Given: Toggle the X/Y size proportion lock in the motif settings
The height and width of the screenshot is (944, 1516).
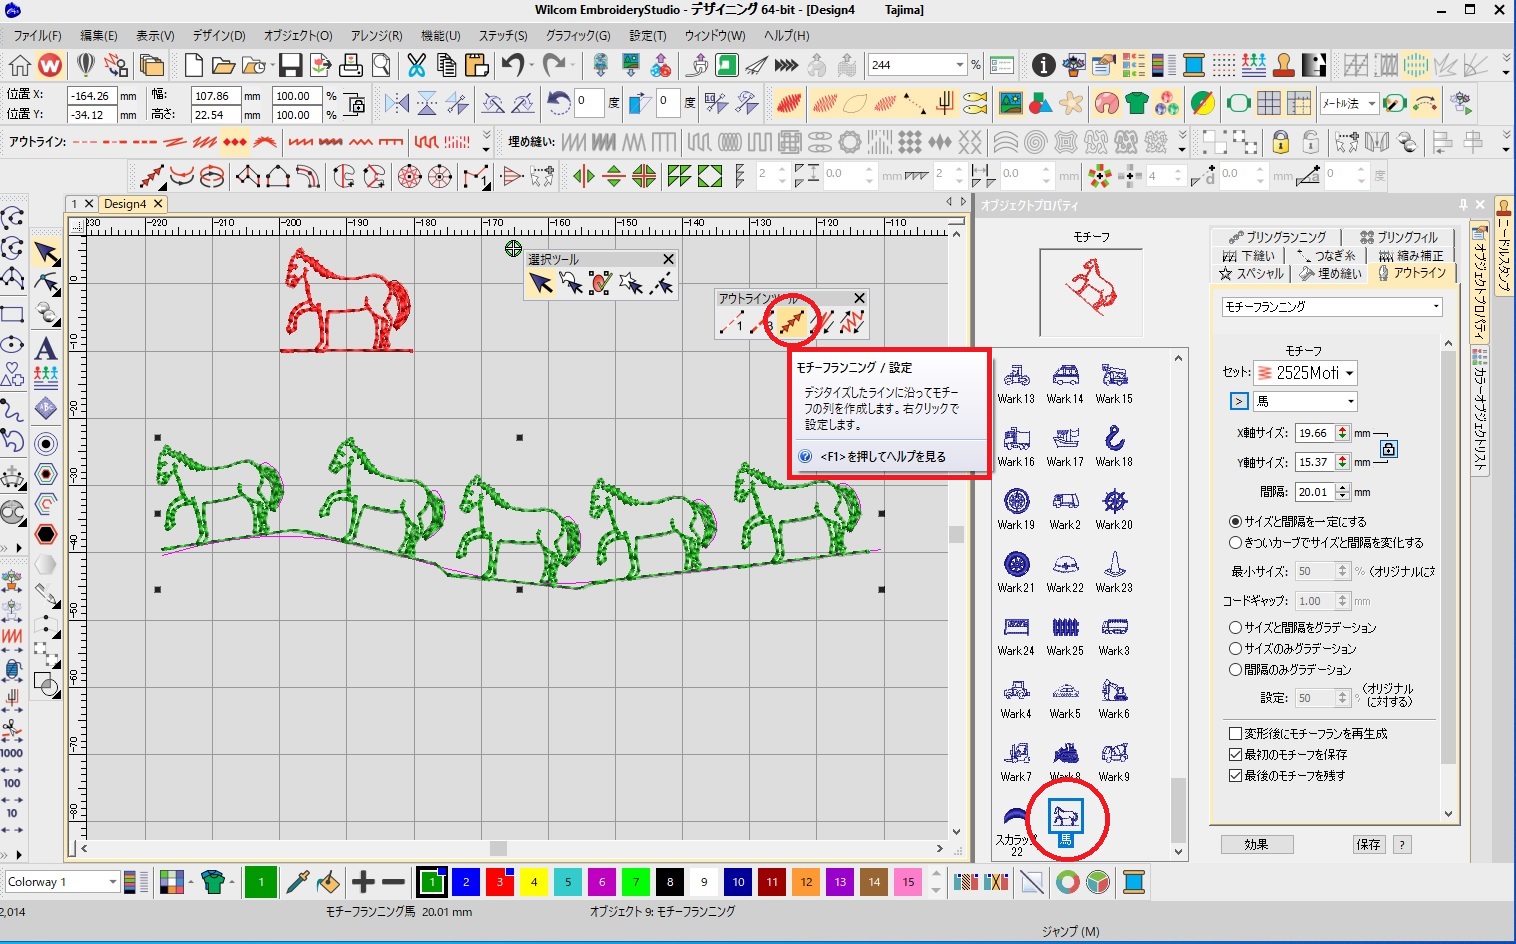Looking at the screenshot, I should click(x=1388, y=449).
